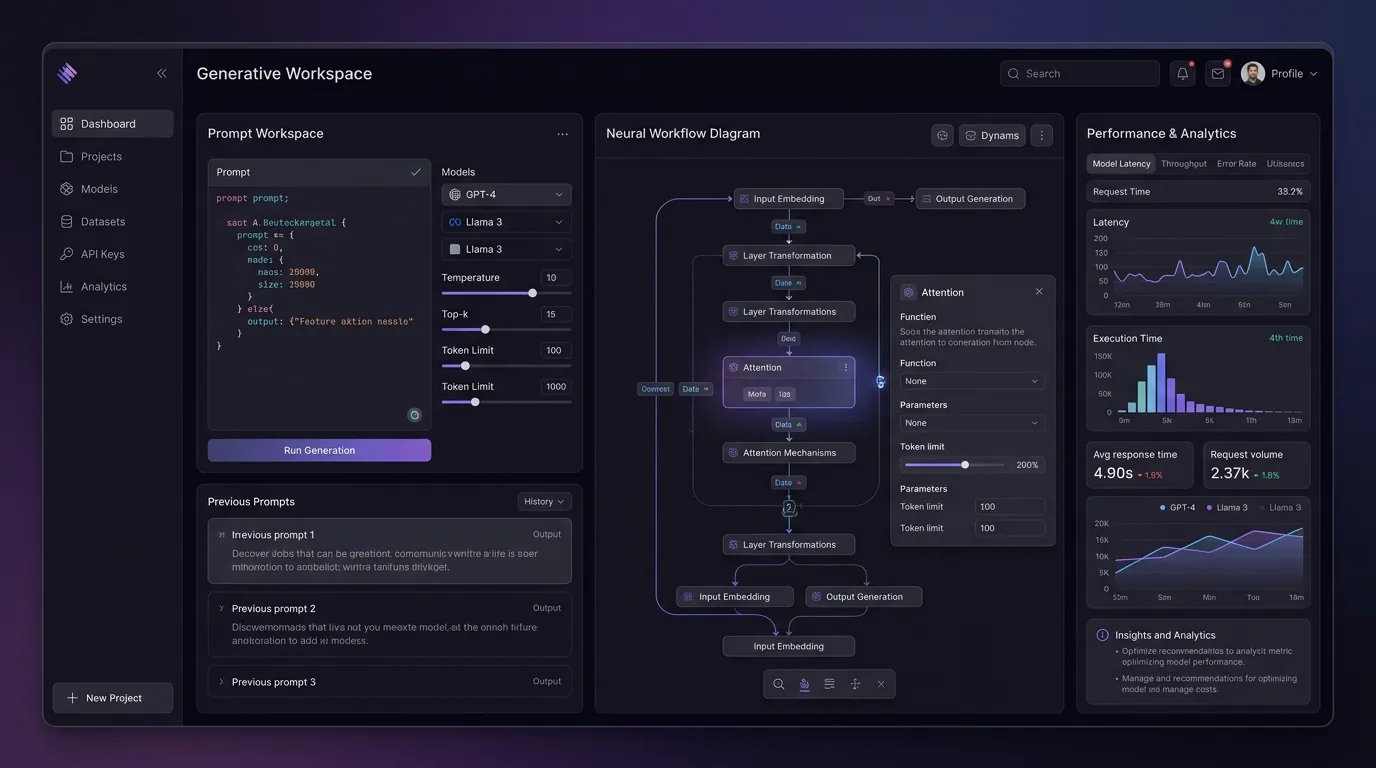Collapse the left sidebar with the double-chevron icon
The width and height of the screenshot is (1376, 768).
(x=162, y=73)
